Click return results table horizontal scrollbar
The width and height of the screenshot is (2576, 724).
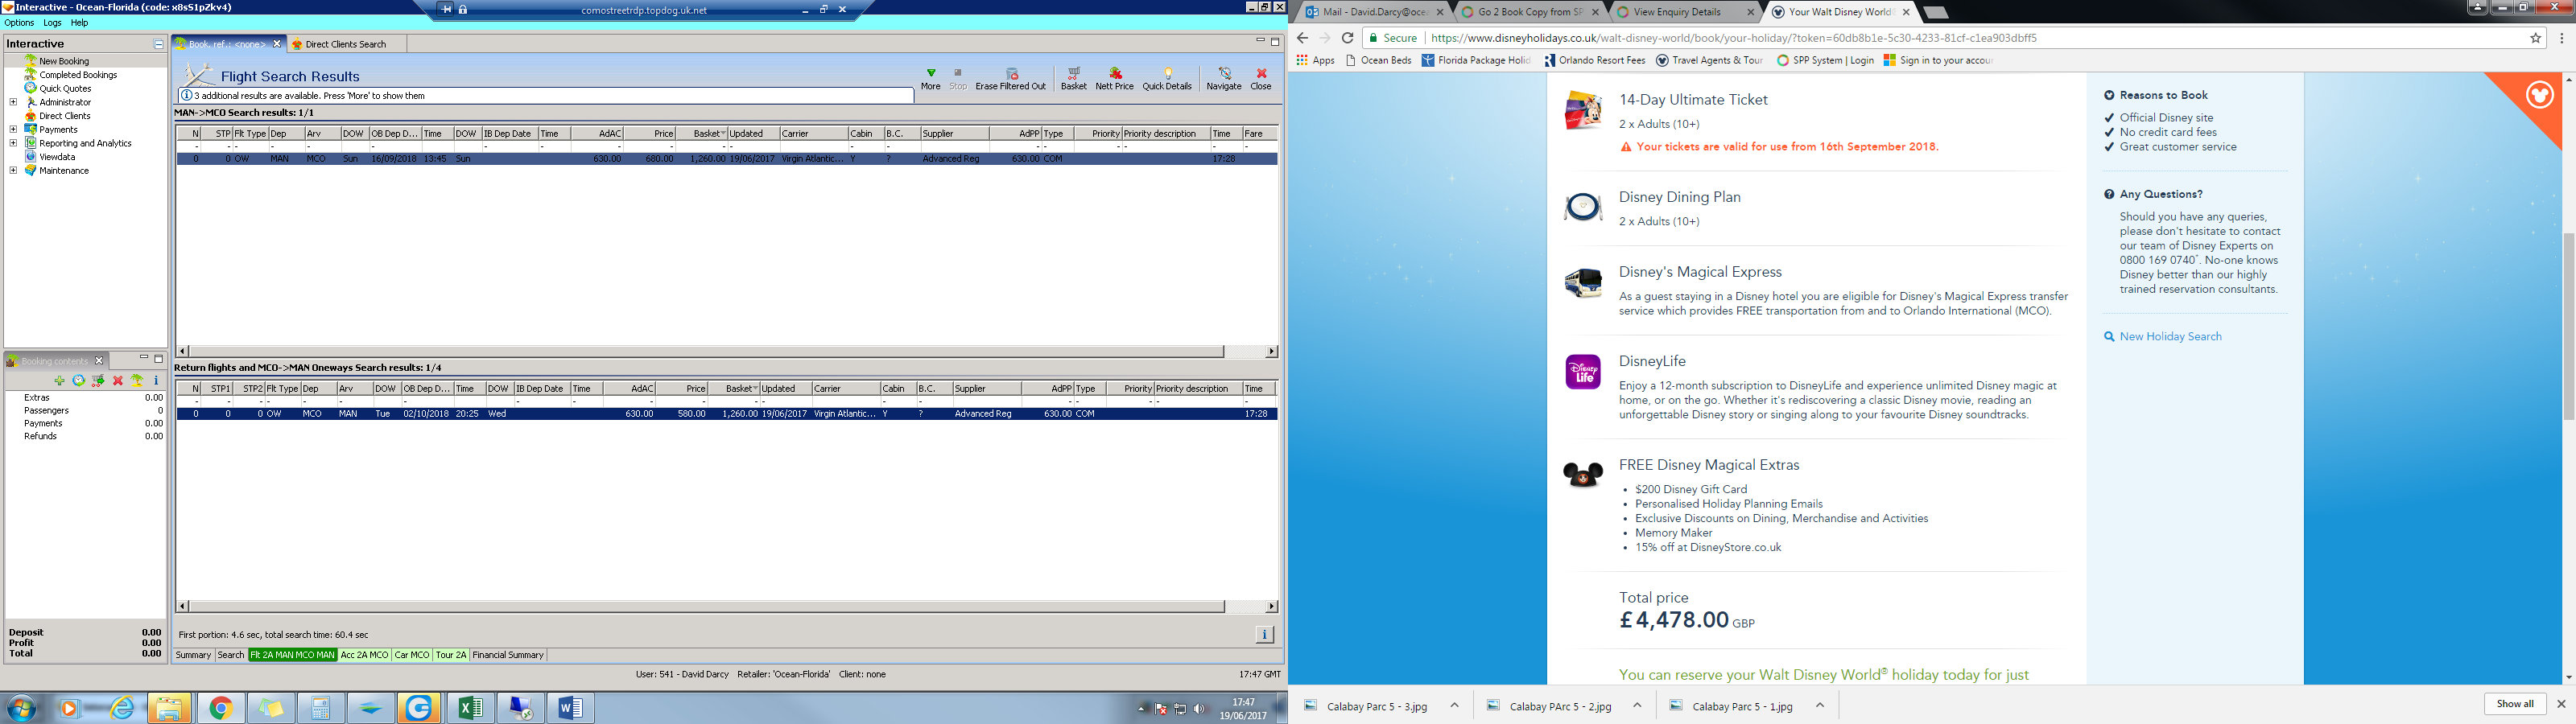pyautogui.click(x=706, y=606)
